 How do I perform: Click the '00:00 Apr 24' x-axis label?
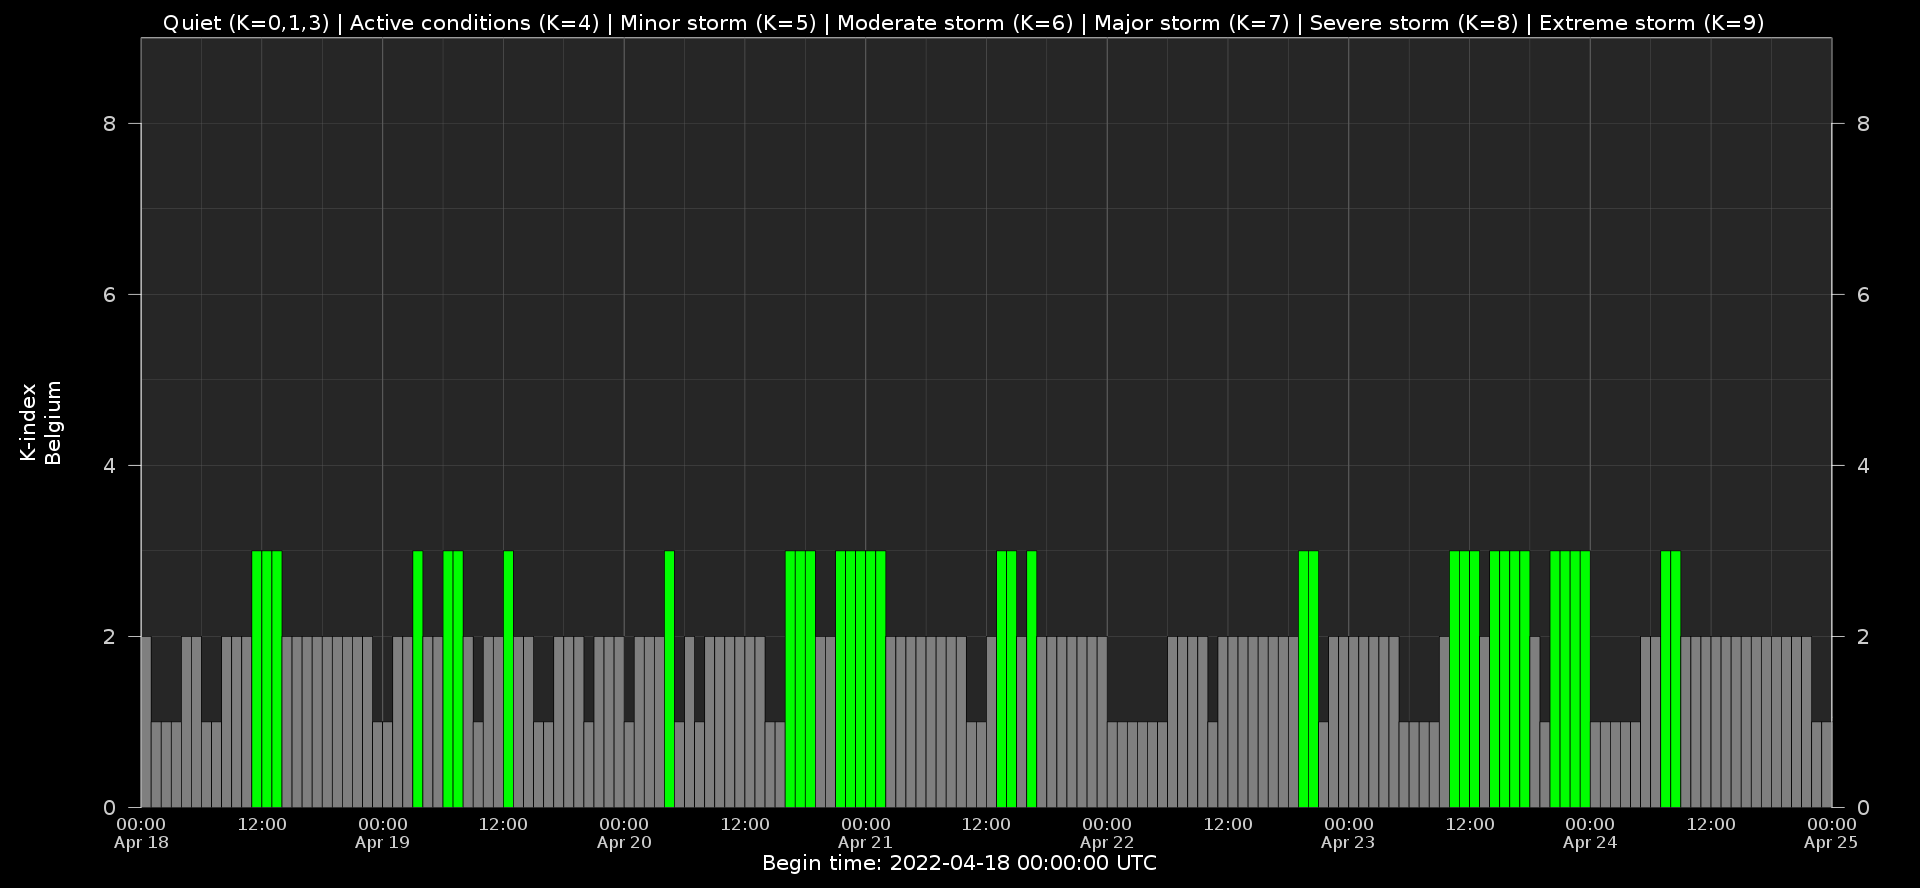click(x=1590, y=833)
